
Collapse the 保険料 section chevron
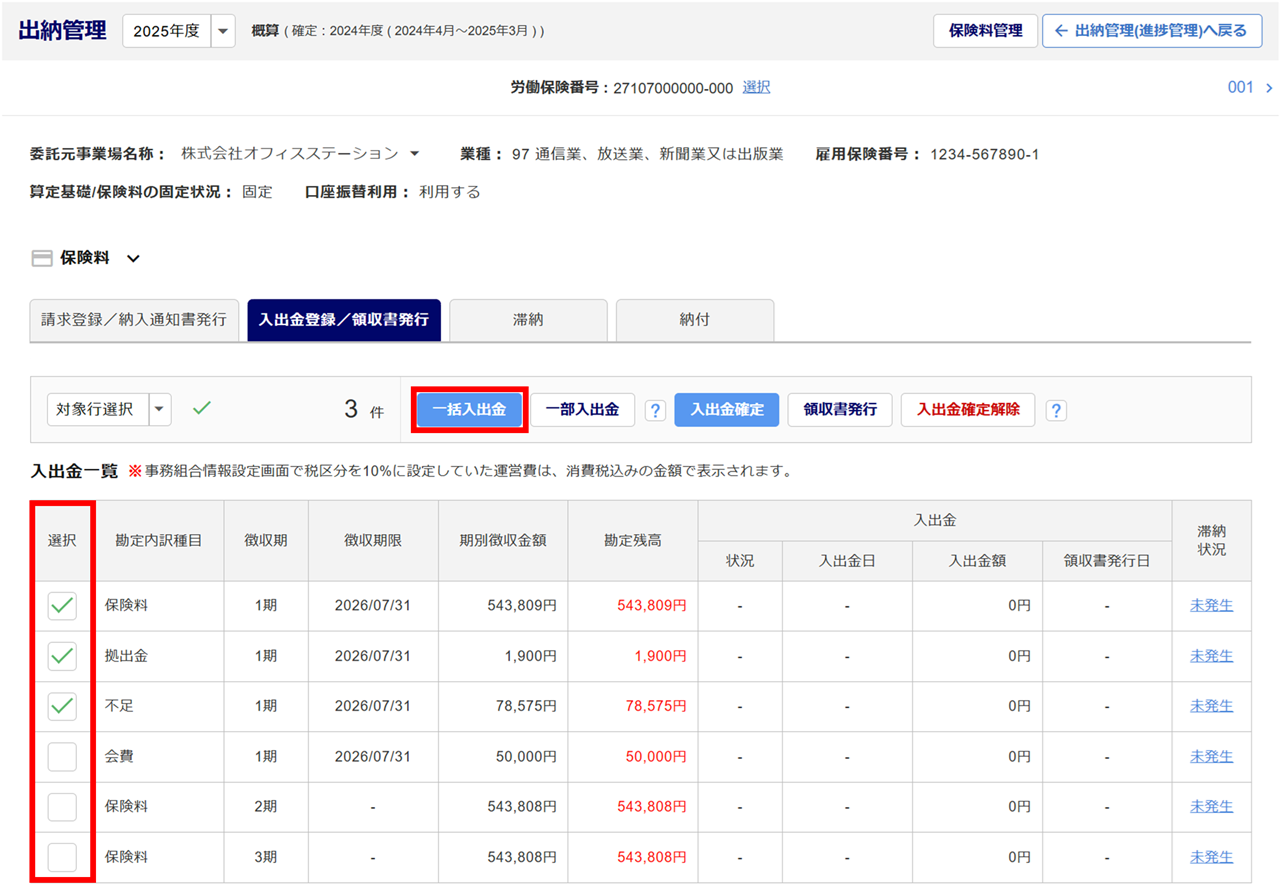pos(133,259)
